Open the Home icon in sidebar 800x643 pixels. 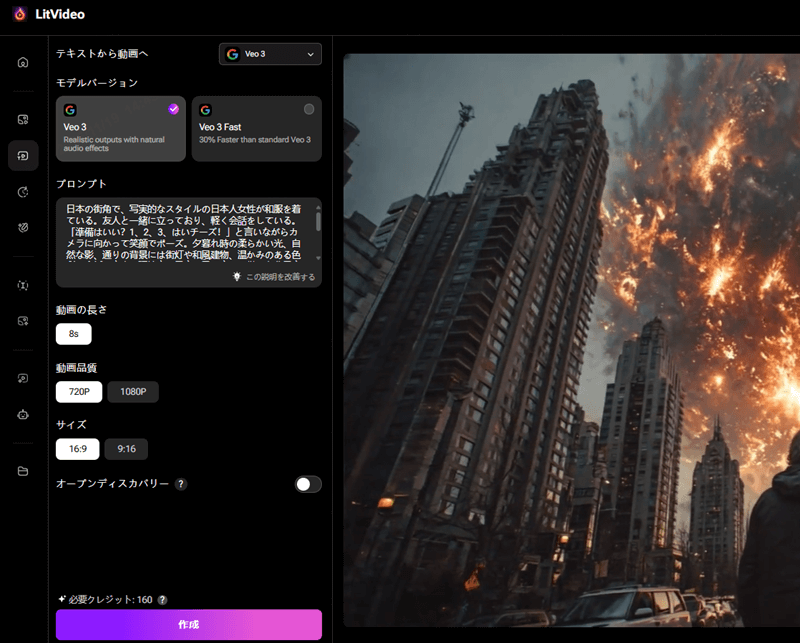click(23, 62)
